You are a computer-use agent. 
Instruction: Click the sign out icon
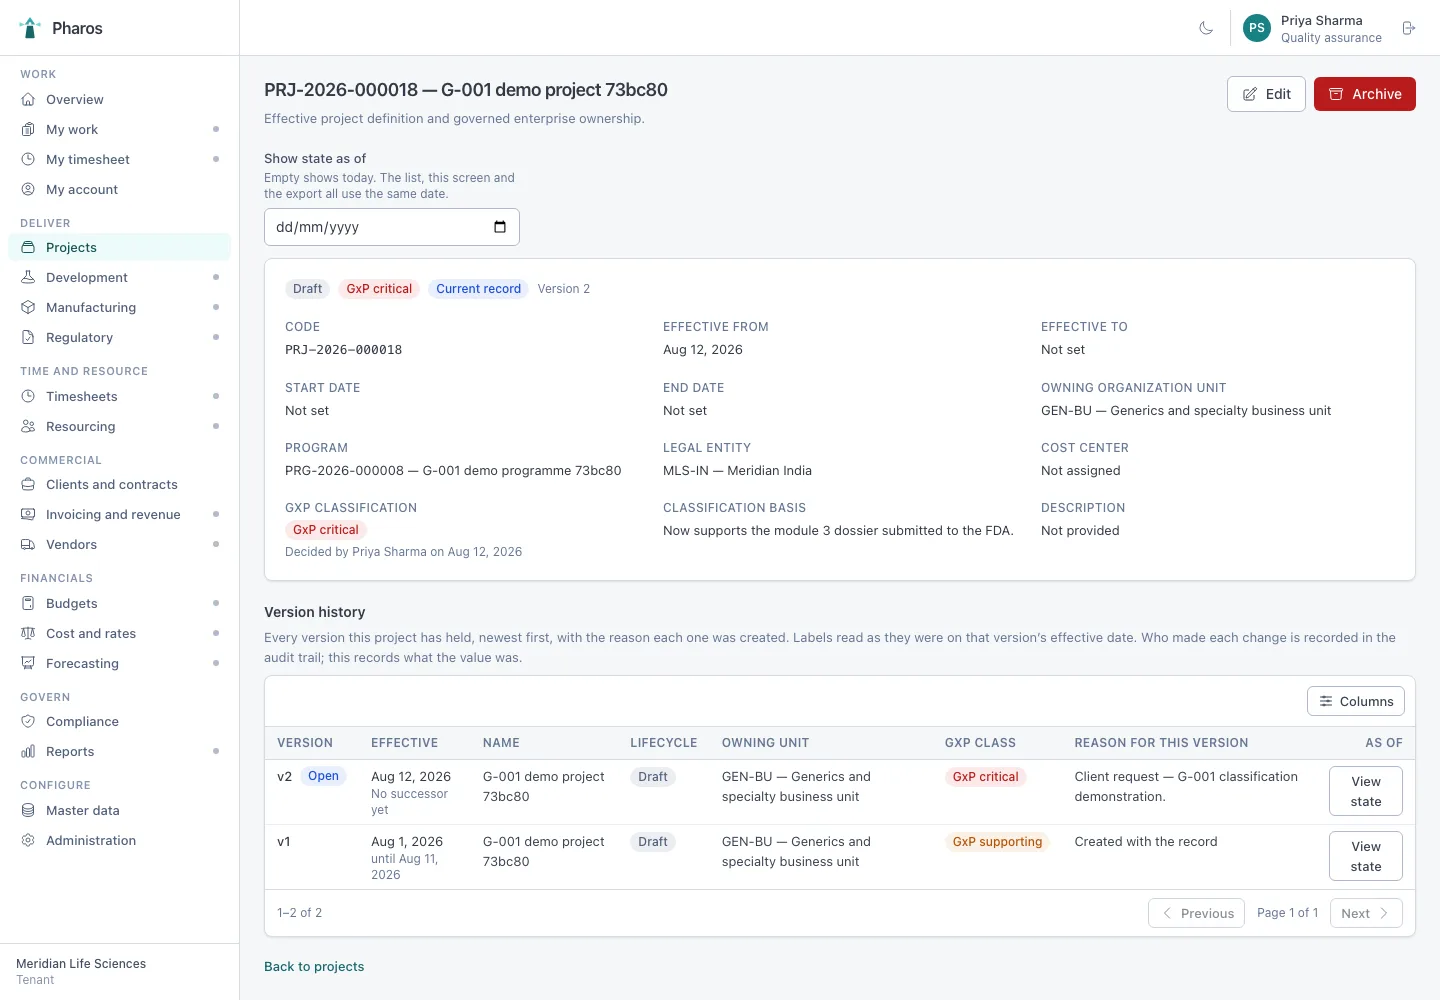(x=1409, y=28)
